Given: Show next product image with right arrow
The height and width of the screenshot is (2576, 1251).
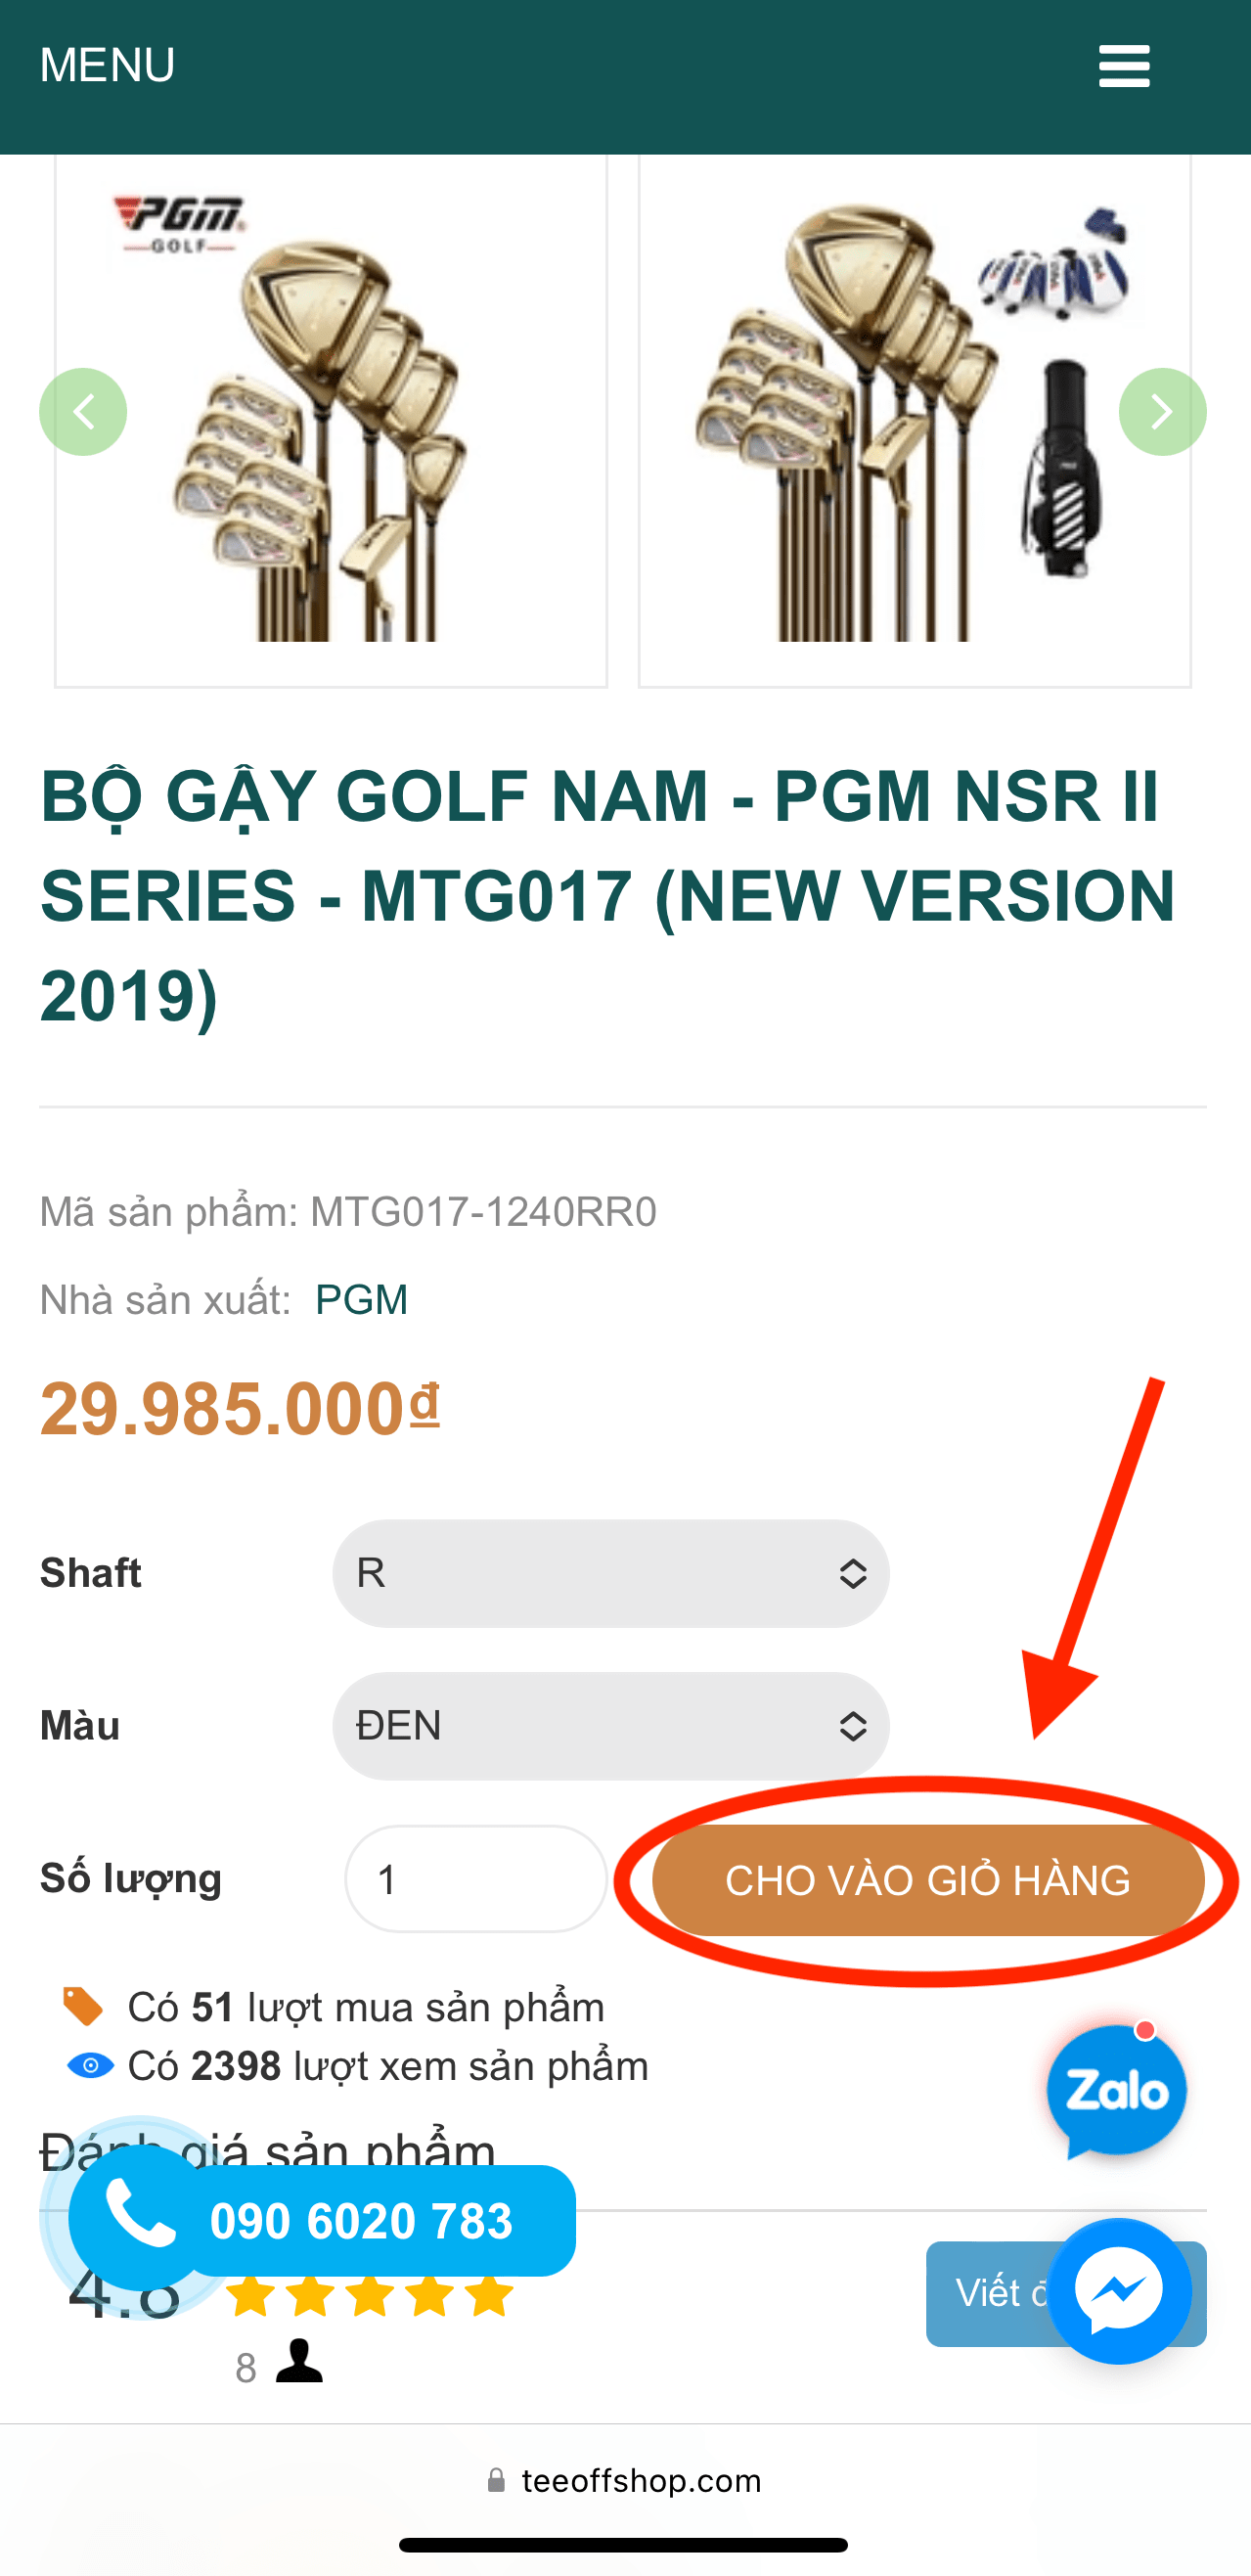Looking at the screenshot, I should 1161,412.
